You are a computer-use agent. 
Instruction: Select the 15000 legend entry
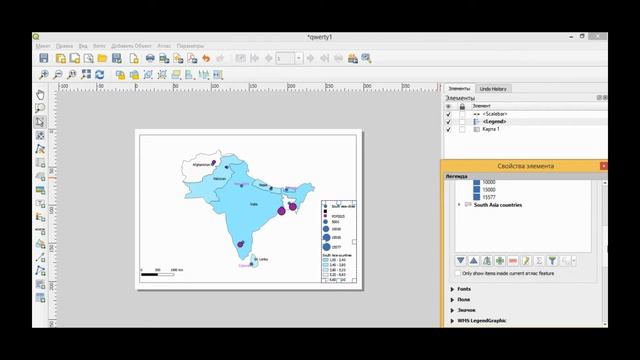tap(489, 190)
